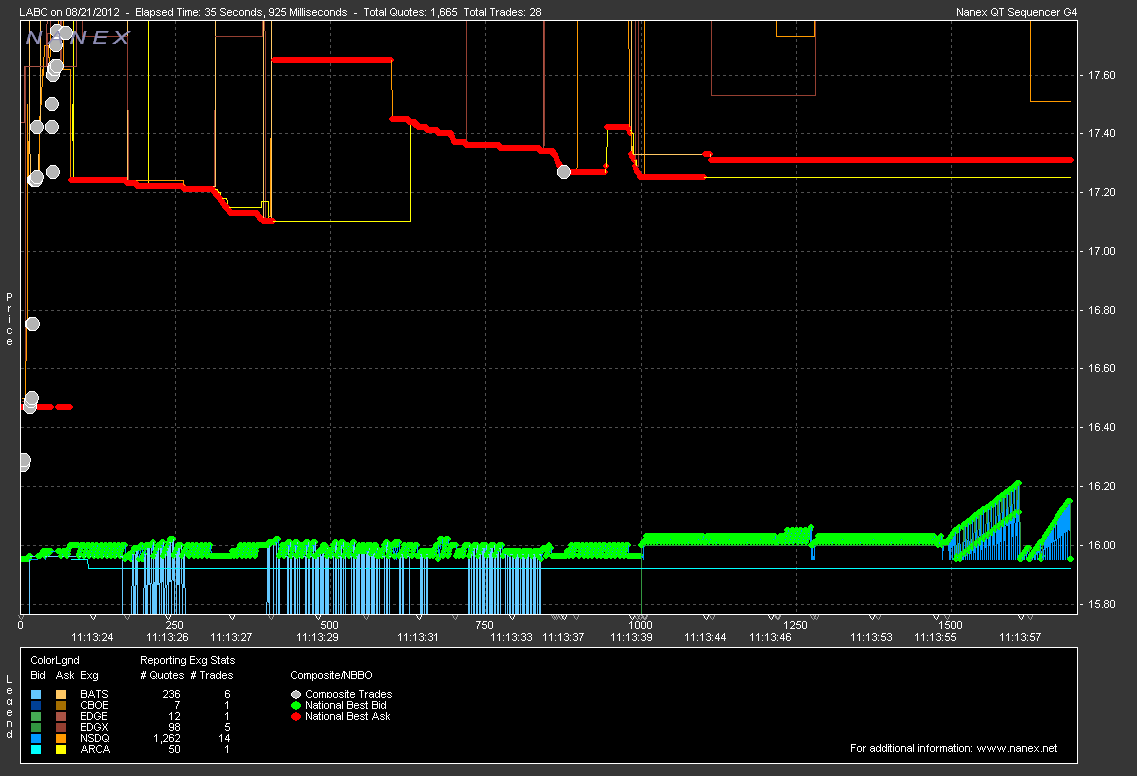Click the EDGX ask color swatch
The width and height of the screenshot is (1137, 776).
(61, 727)
